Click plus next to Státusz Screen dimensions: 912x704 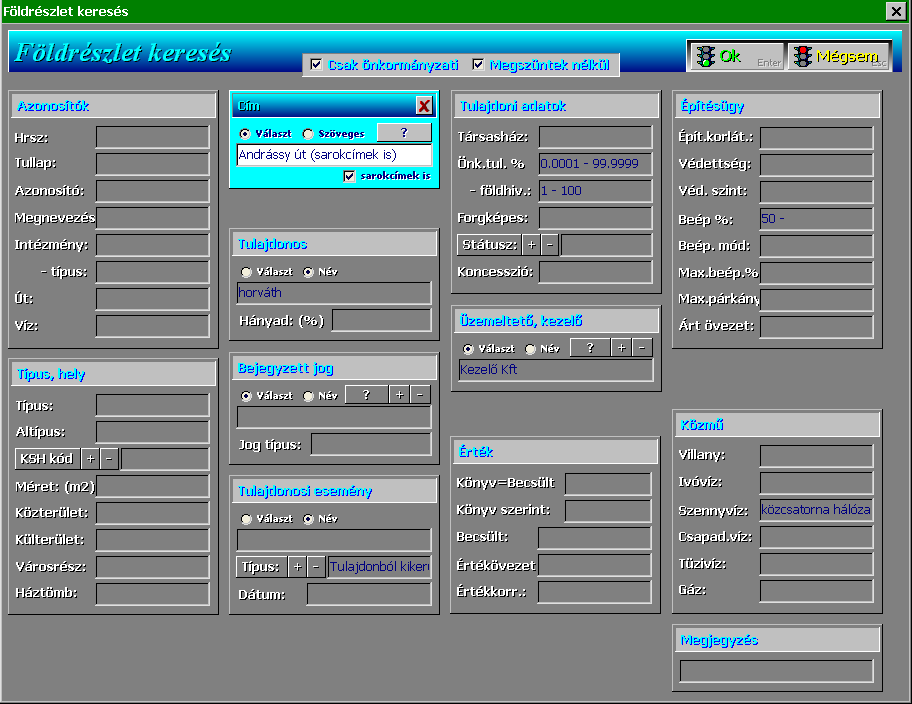532,245
